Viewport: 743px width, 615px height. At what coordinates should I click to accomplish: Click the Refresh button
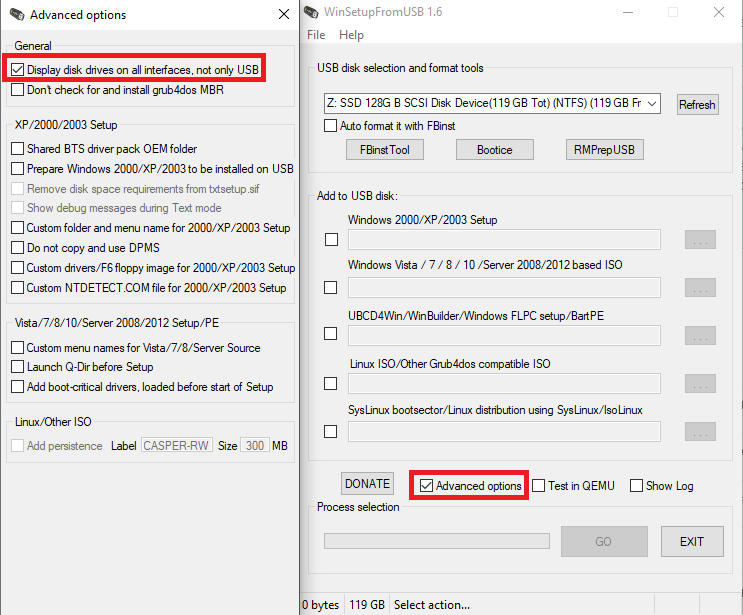(x=697, y=105)
